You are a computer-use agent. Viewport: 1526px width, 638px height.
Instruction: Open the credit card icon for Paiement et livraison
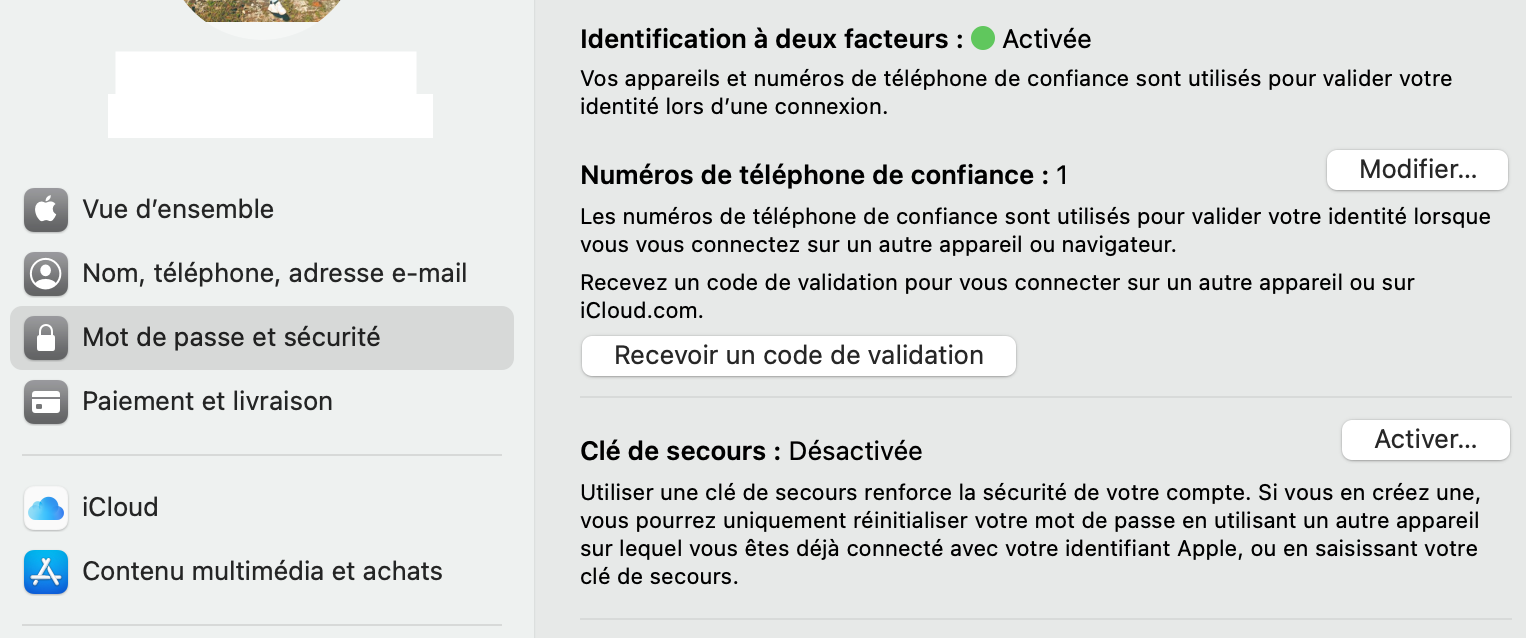(x=46, y=402)
